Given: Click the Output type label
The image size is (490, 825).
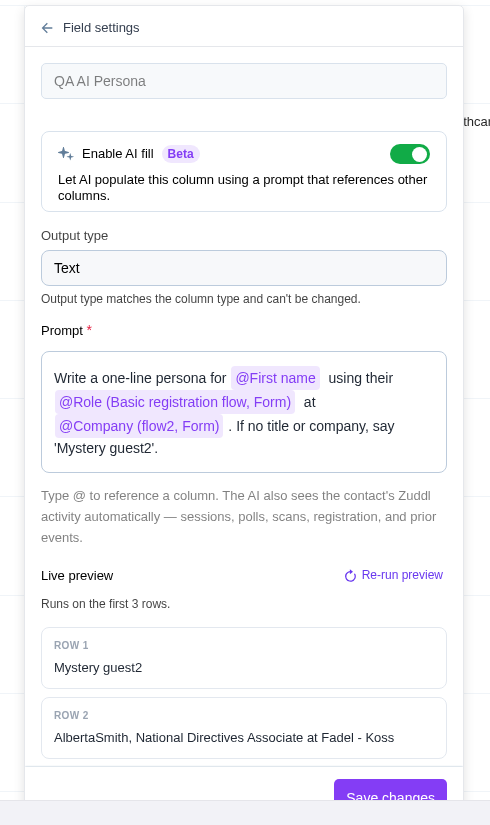Looking at the screenshot, I should pyautogui.click(x=74, y=236).
